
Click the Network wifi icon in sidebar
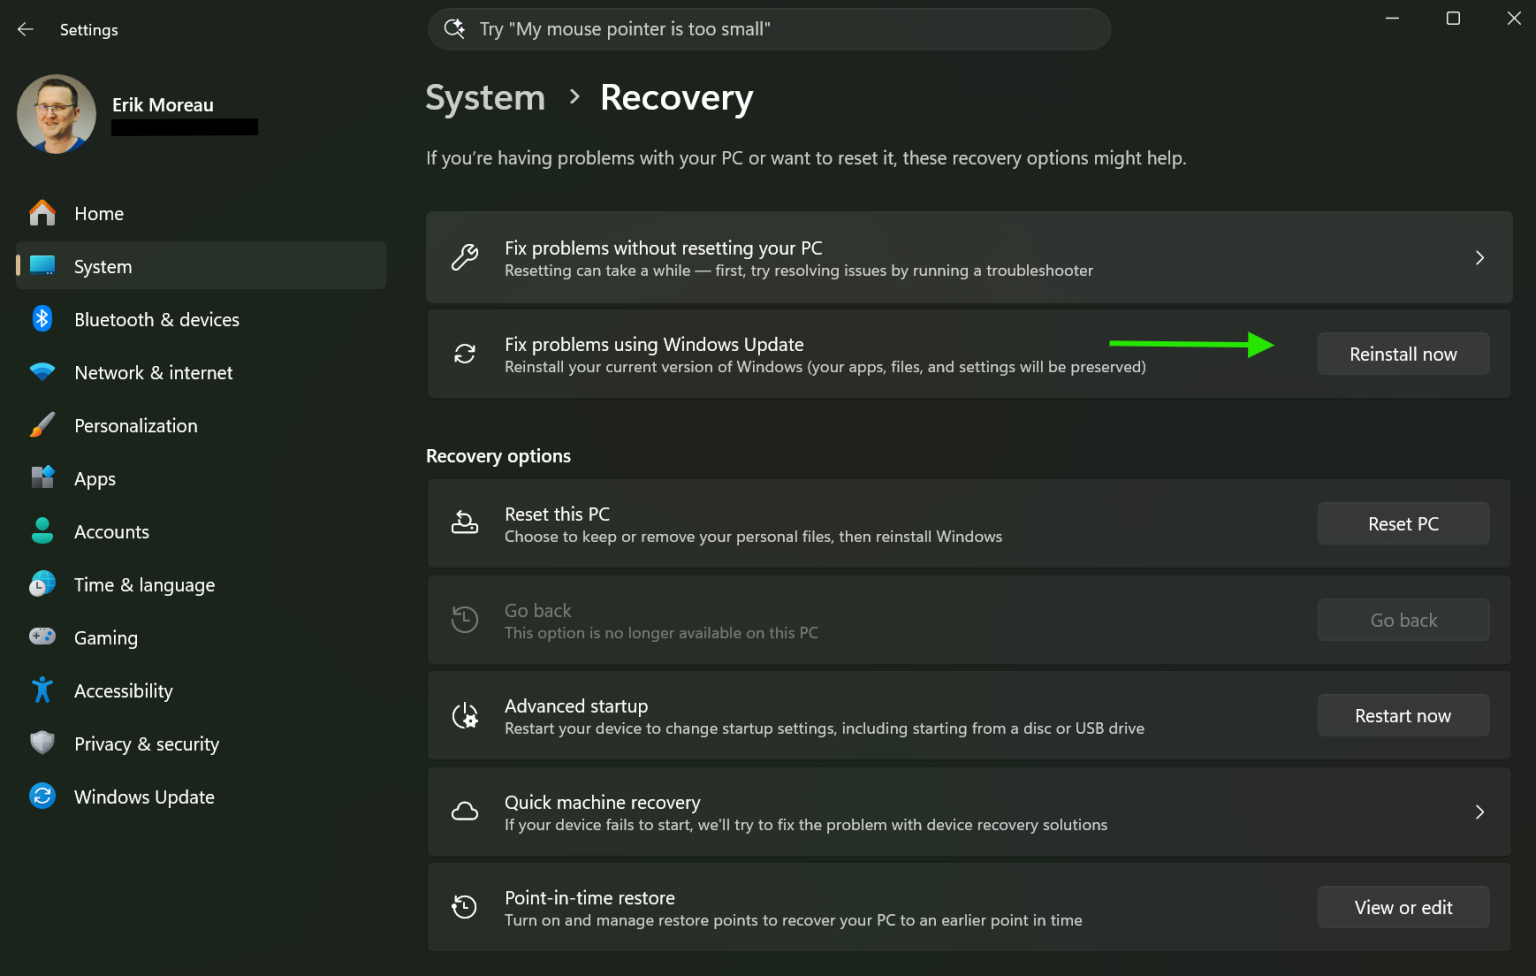point(42,372)
